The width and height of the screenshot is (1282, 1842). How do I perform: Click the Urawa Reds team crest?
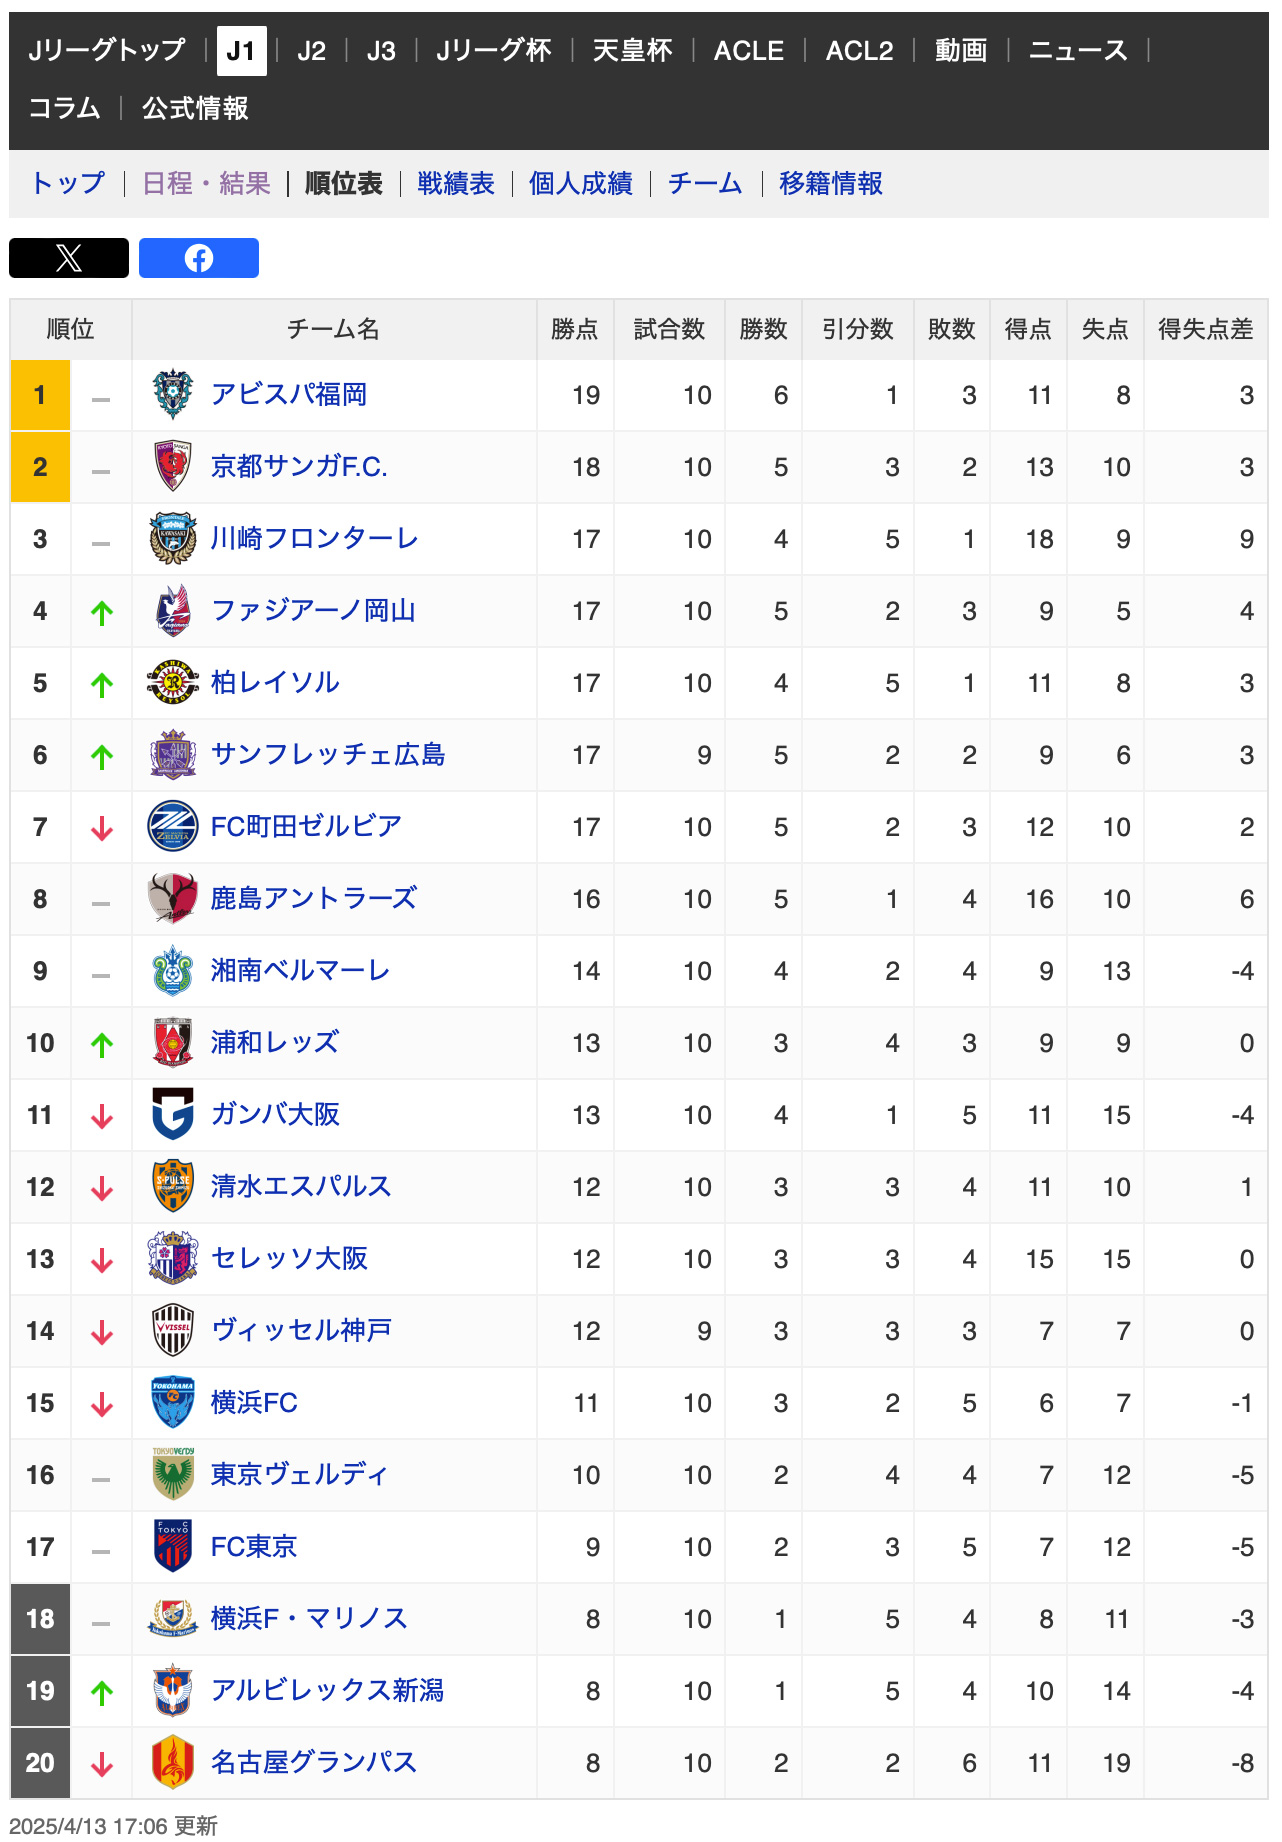point(172,1043)
